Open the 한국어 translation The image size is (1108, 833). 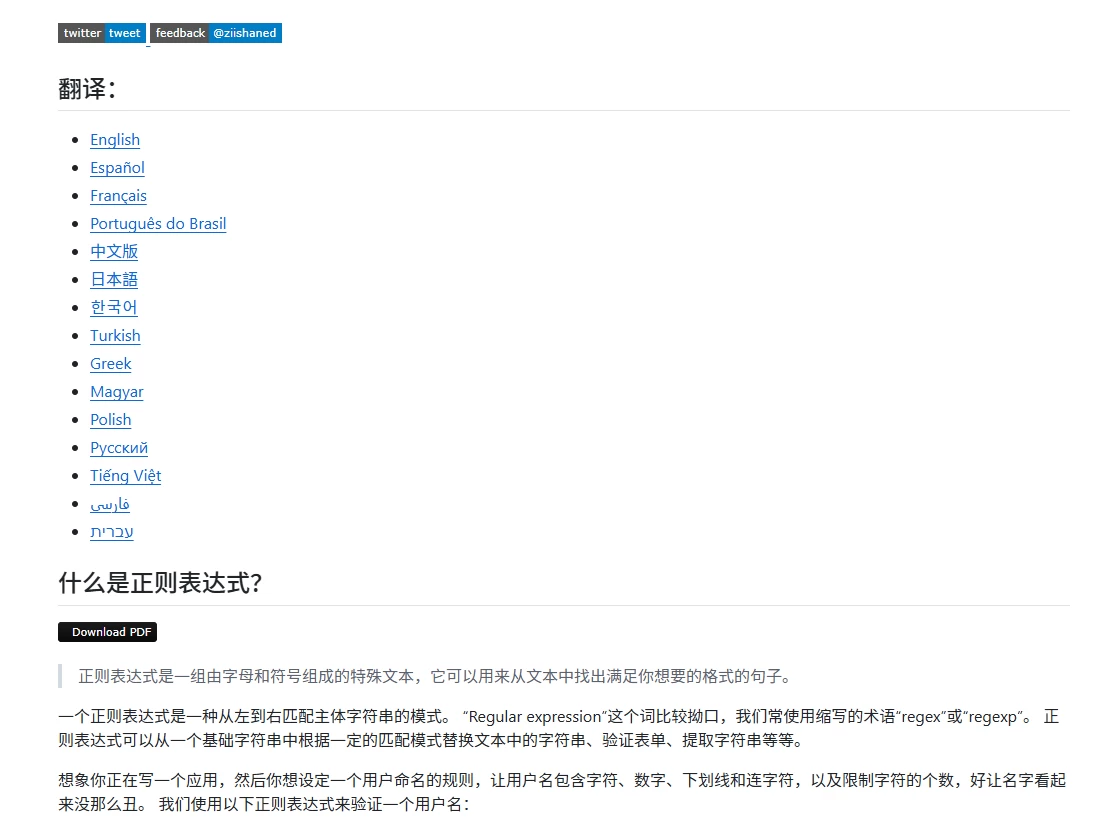click(x=113, y=307)
